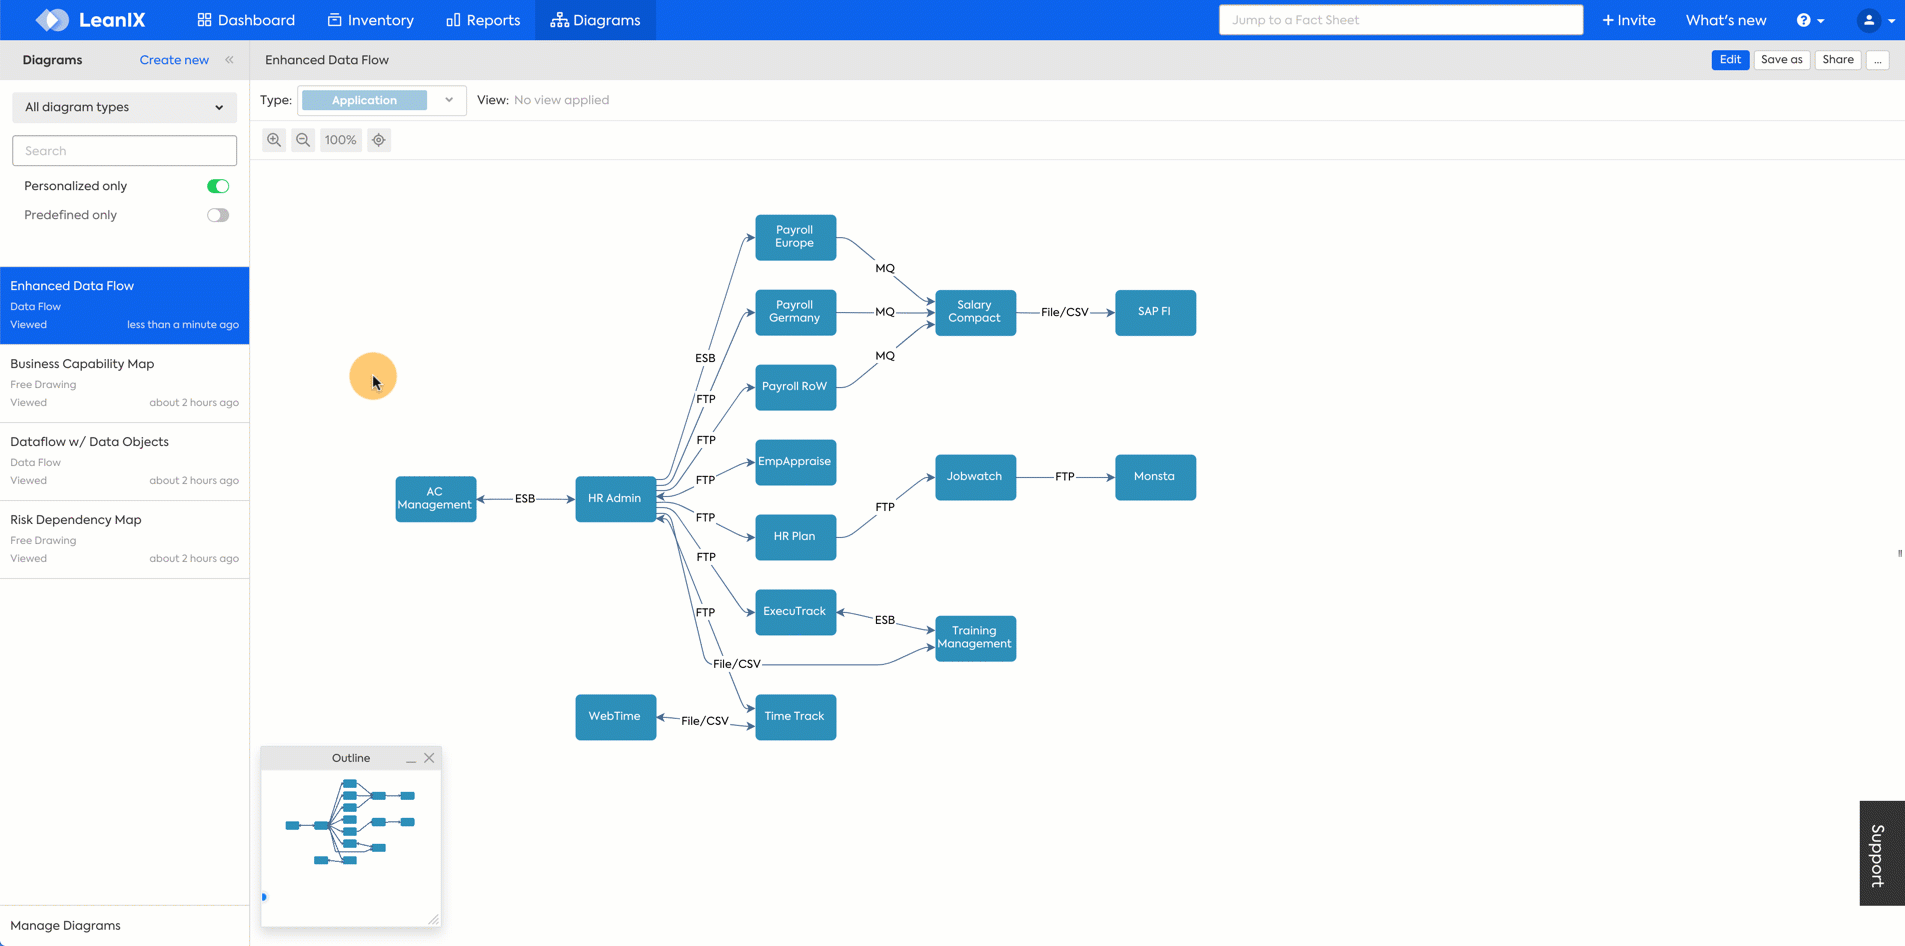1905x946 pixels.
Task: Select the EmpAppraise node
Action: pos(795,462)
